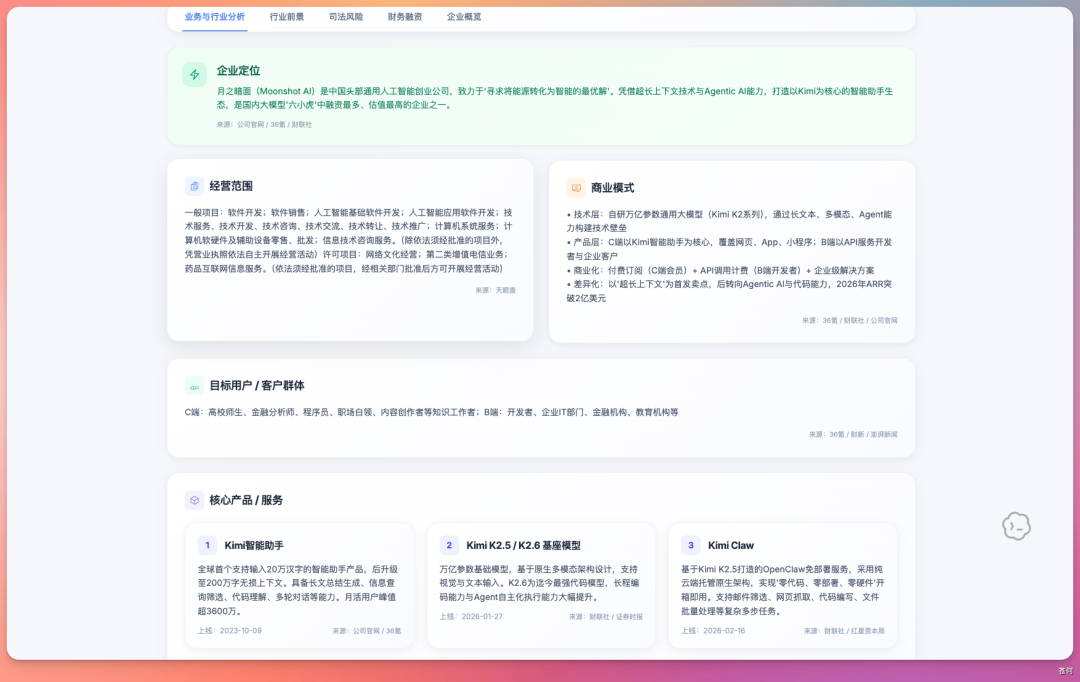Click the 企业定位 heading
This screenshot has height=682, width=1080.
[x=238, y=70]
